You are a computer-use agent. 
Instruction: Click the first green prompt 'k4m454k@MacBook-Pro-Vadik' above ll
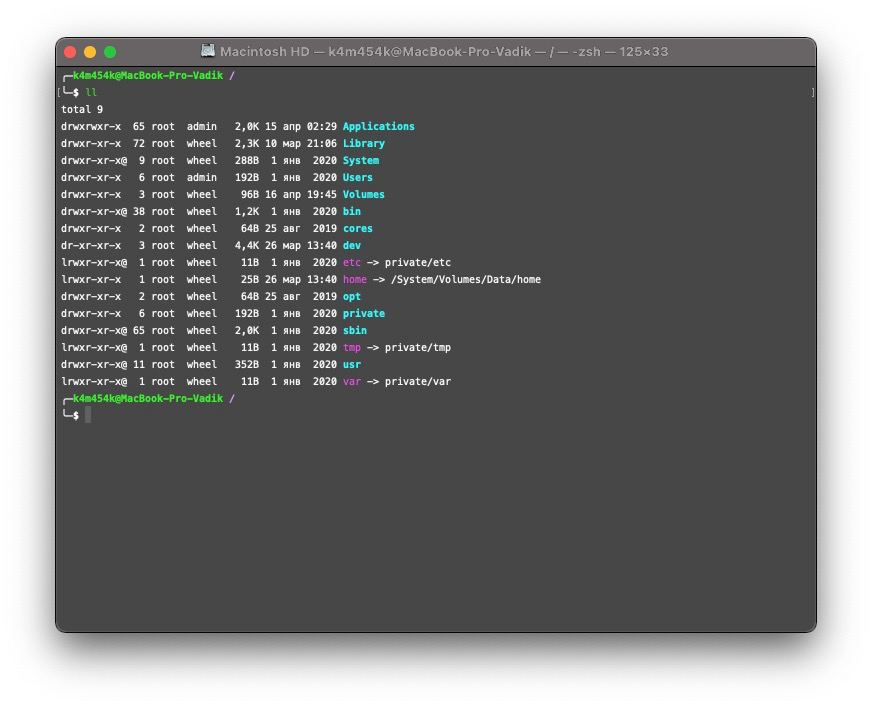(x=148, y=76)
